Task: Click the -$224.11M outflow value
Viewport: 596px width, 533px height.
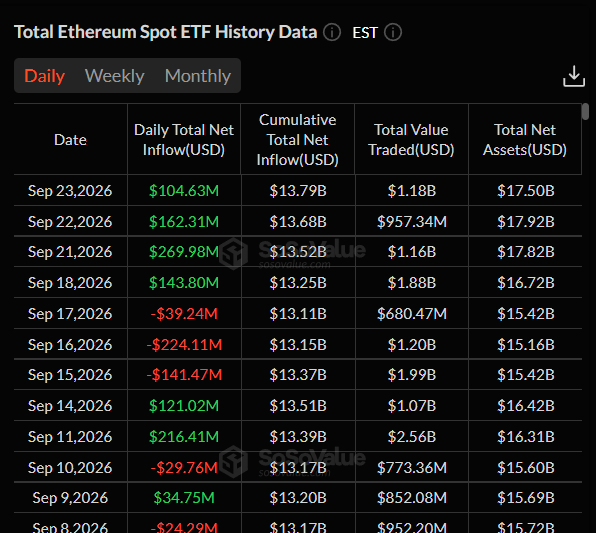Action: point(184,345)
